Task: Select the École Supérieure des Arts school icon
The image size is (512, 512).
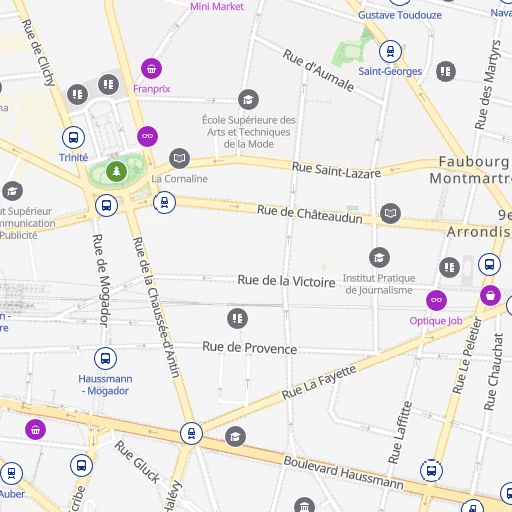Action: click(248, 100)
